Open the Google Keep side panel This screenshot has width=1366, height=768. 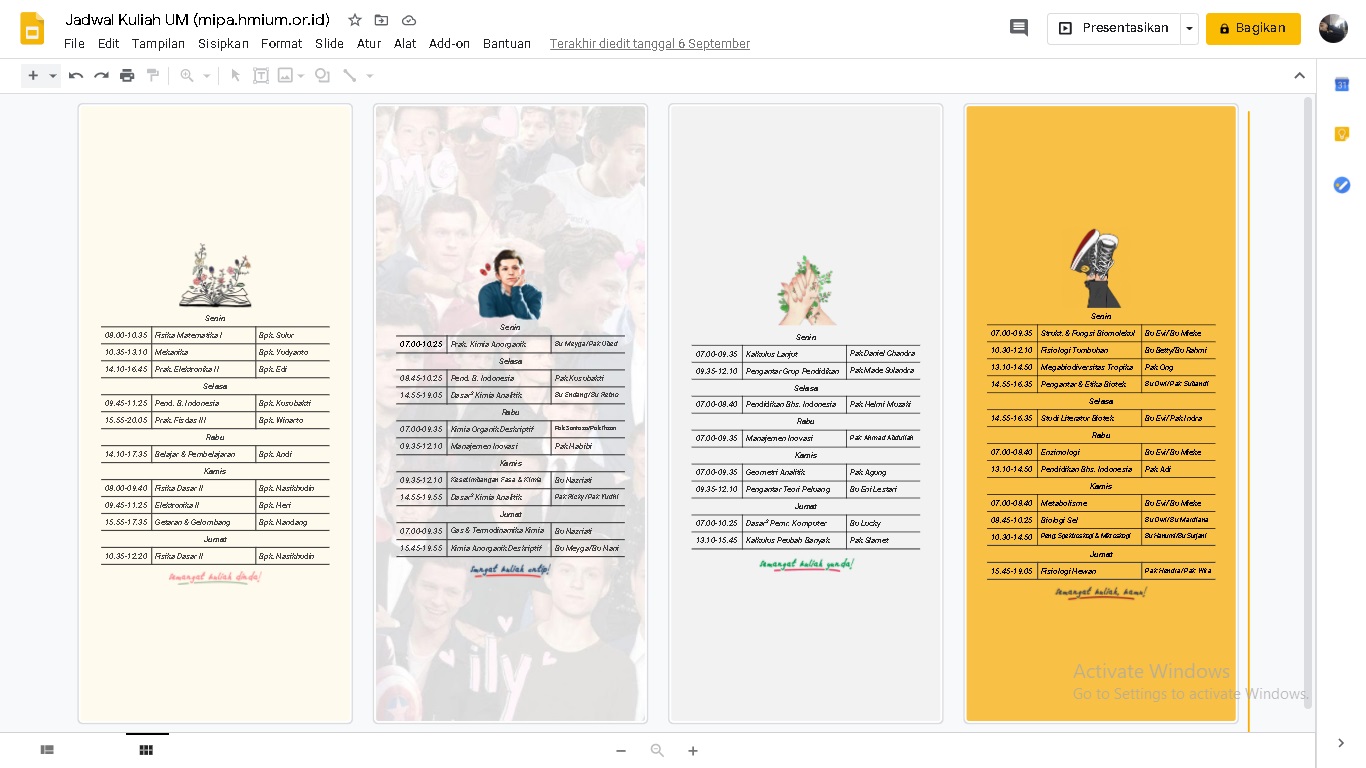[x=1341, y=133]
